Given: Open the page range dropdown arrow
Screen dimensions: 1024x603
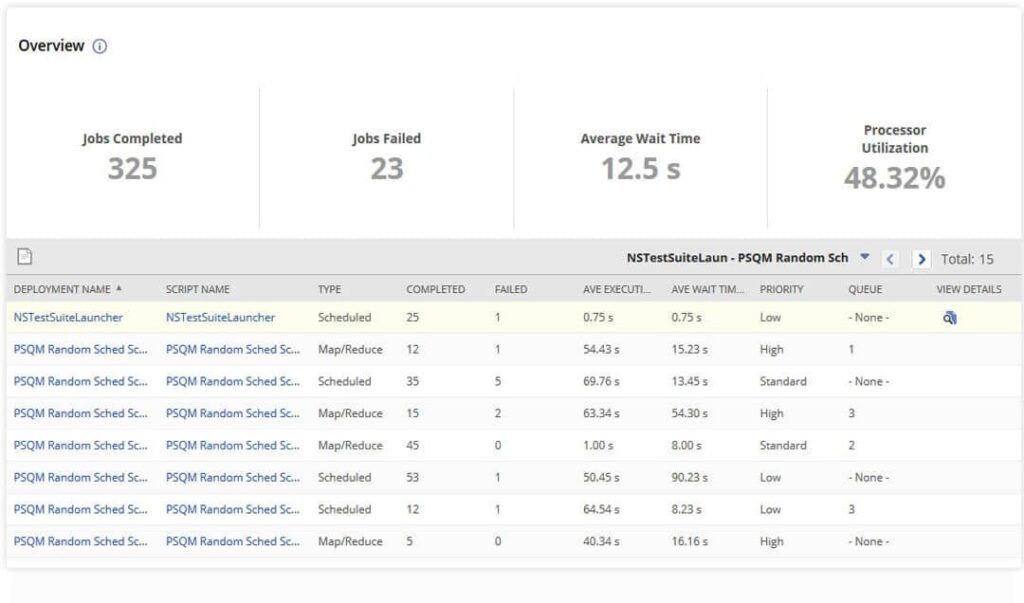Looking at the screenshot, I should [865, 257].
